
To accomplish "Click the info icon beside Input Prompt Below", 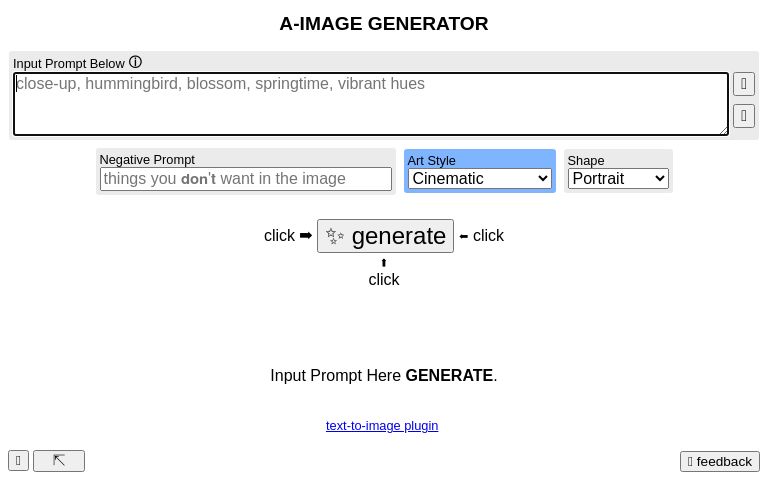I will (136, 62).
